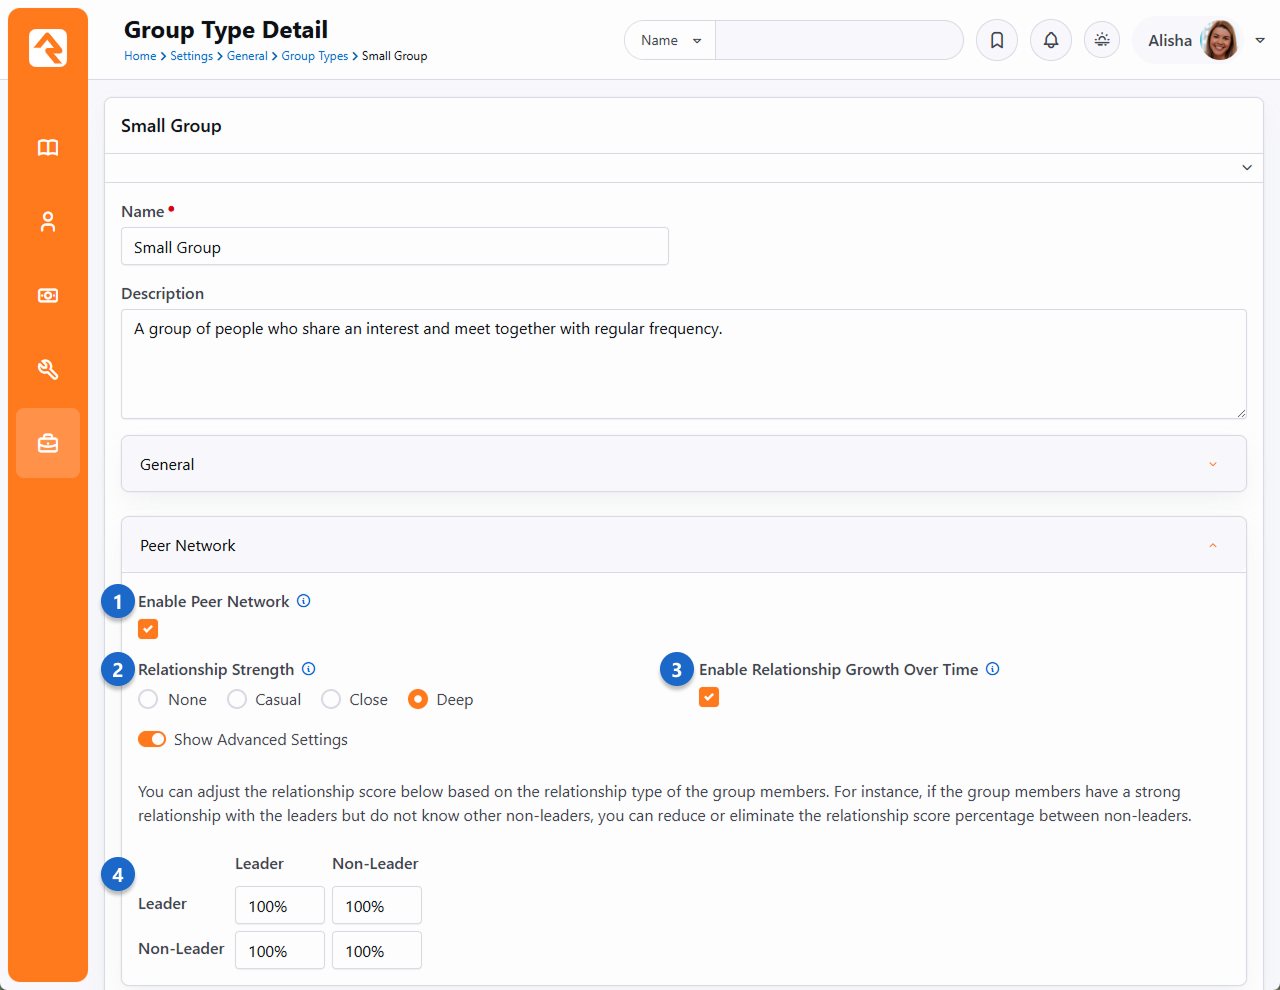Open the book icon sidebar menu

(x=48, y=148)
